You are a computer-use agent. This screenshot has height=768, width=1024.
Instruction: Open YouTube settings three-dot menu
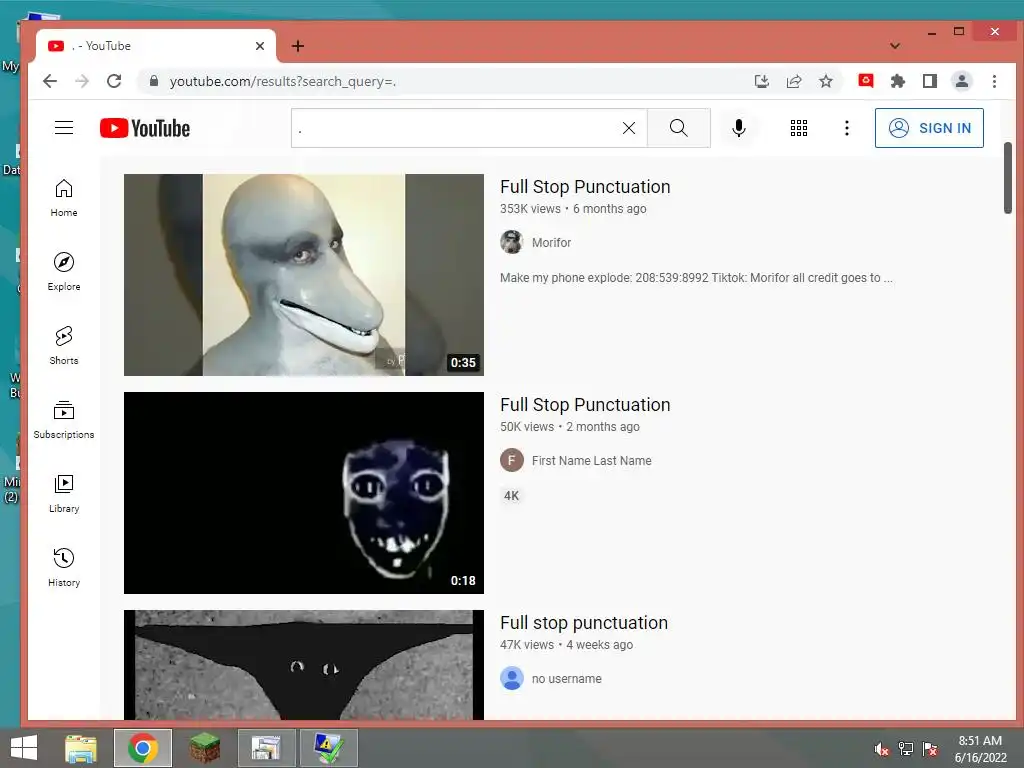[x=846, y=128]
